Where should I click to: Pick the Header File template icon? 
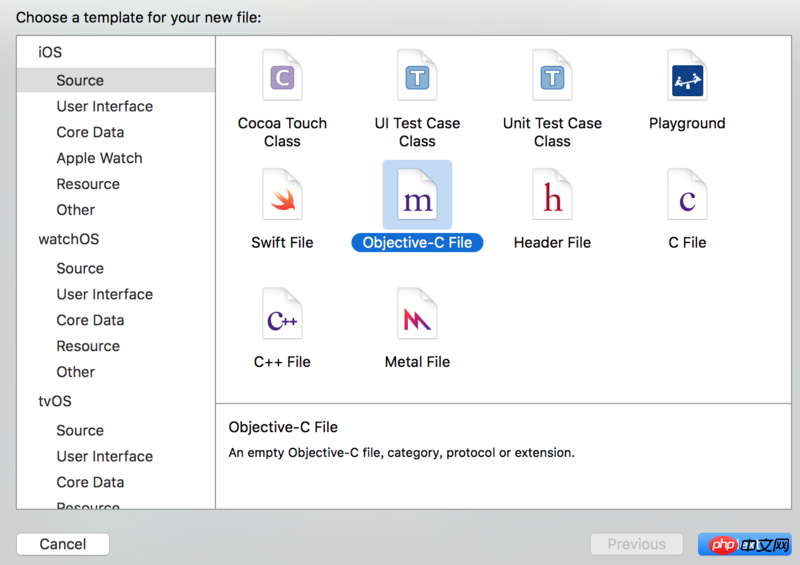(x=552, y=194)
